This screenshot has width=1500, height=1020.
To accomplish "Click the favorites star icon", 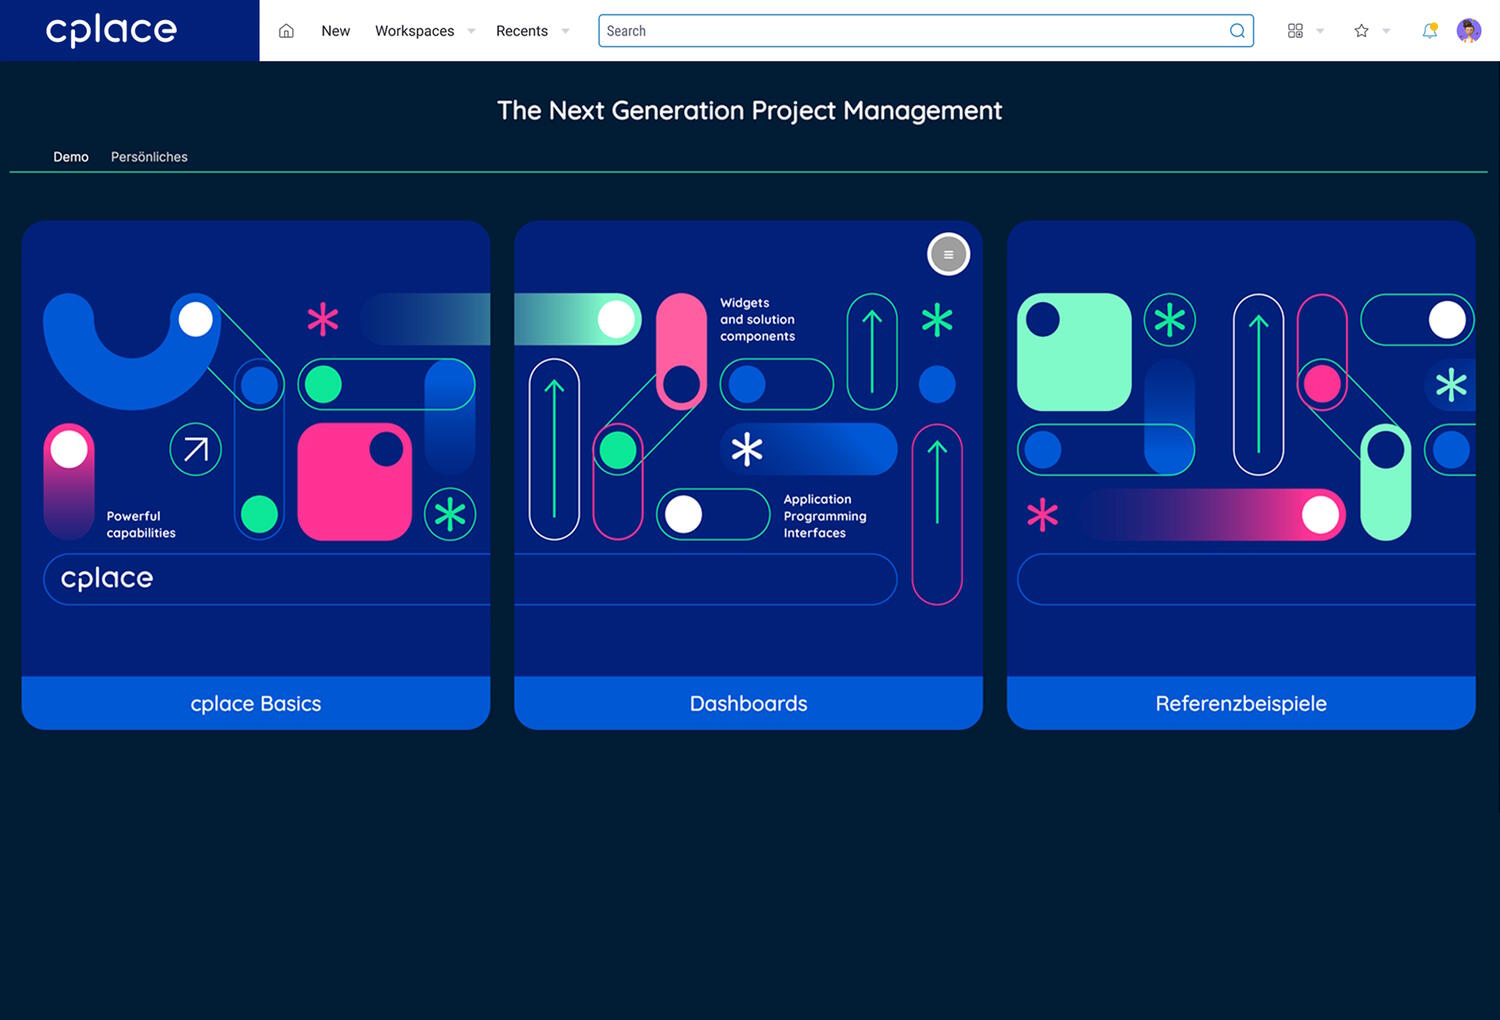I will 1361,31.
